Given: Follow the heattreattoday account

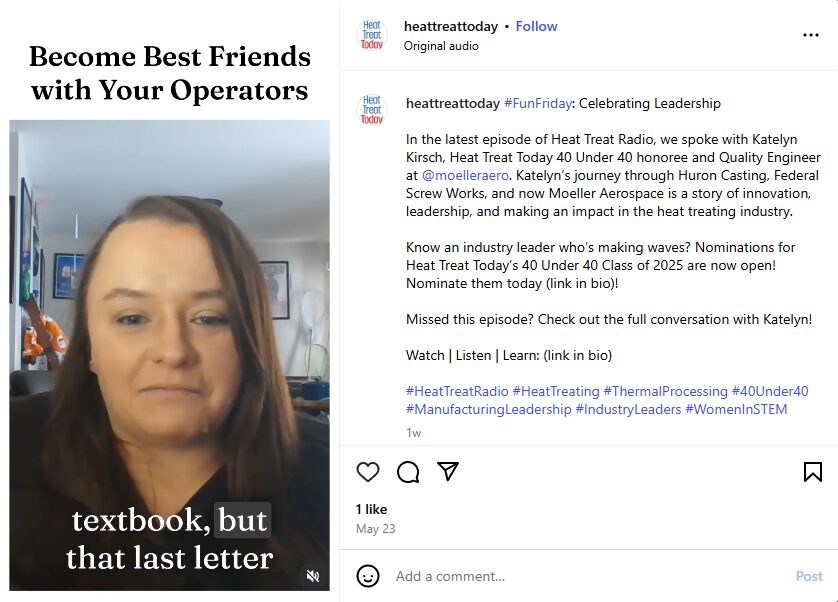Looking at the screenshot, I should [536, 26].
